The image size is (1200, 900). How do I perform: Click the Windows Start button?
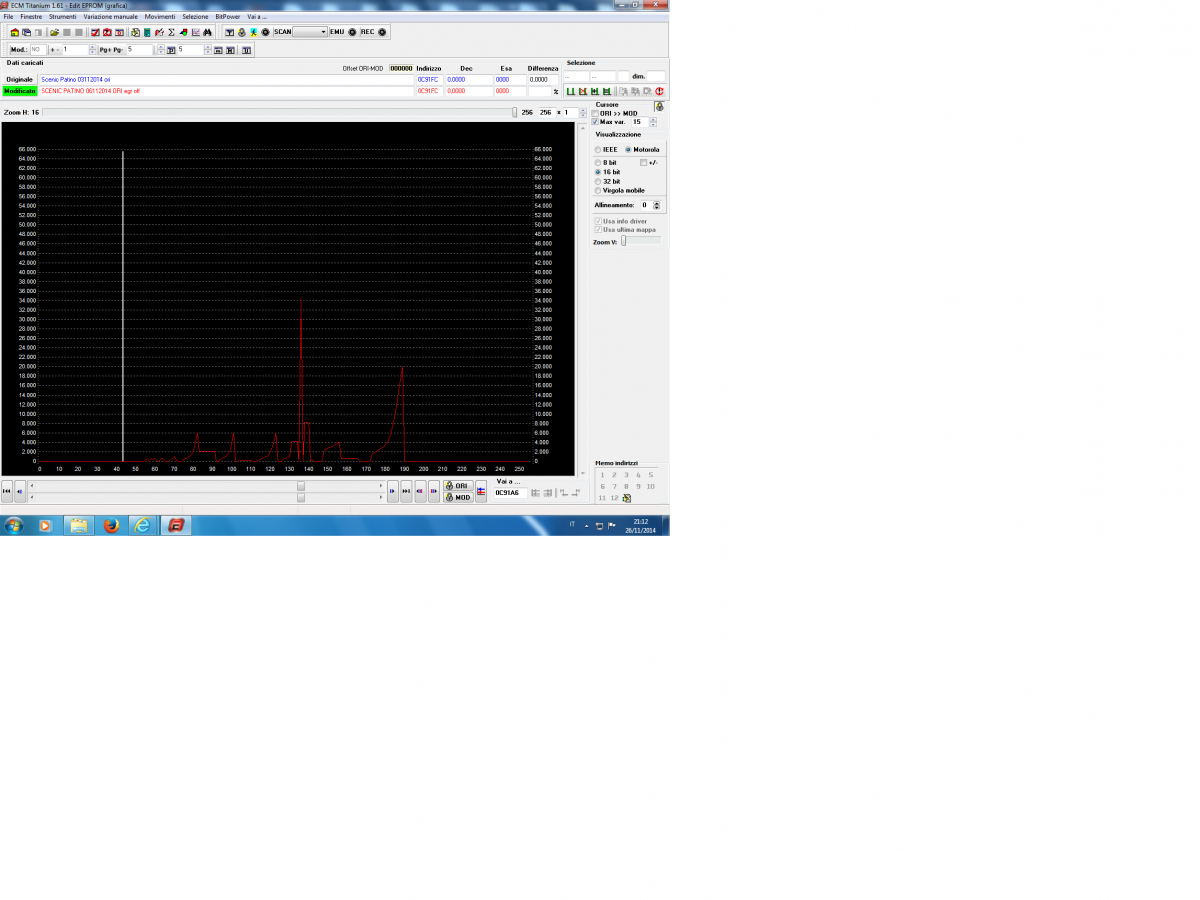(x=14, y=525)
